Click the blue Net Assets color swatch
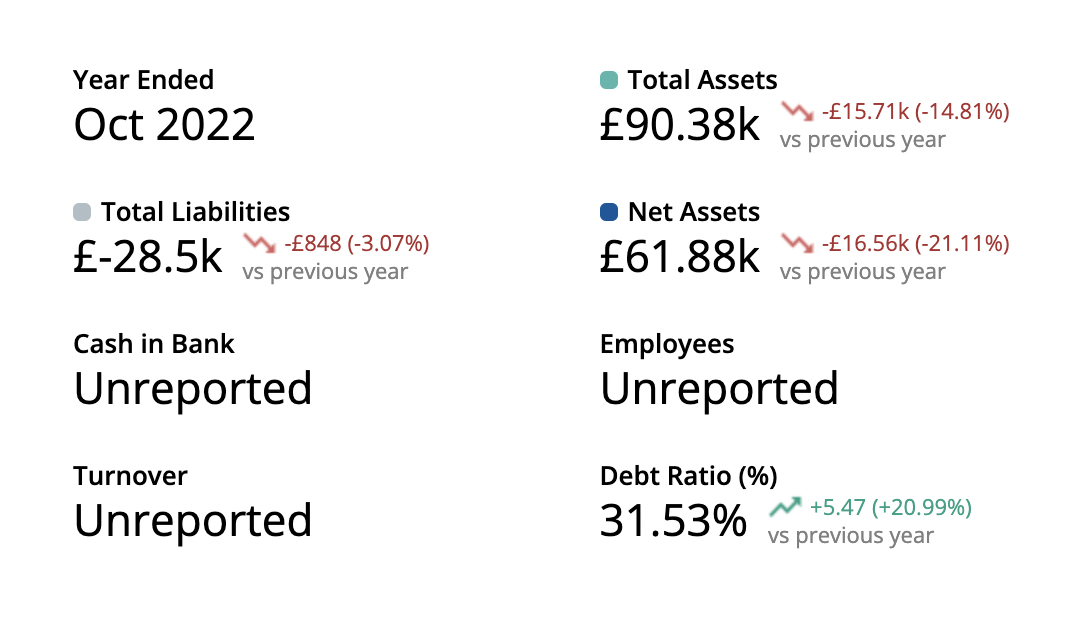1070x622 pixels. [609, 212]
